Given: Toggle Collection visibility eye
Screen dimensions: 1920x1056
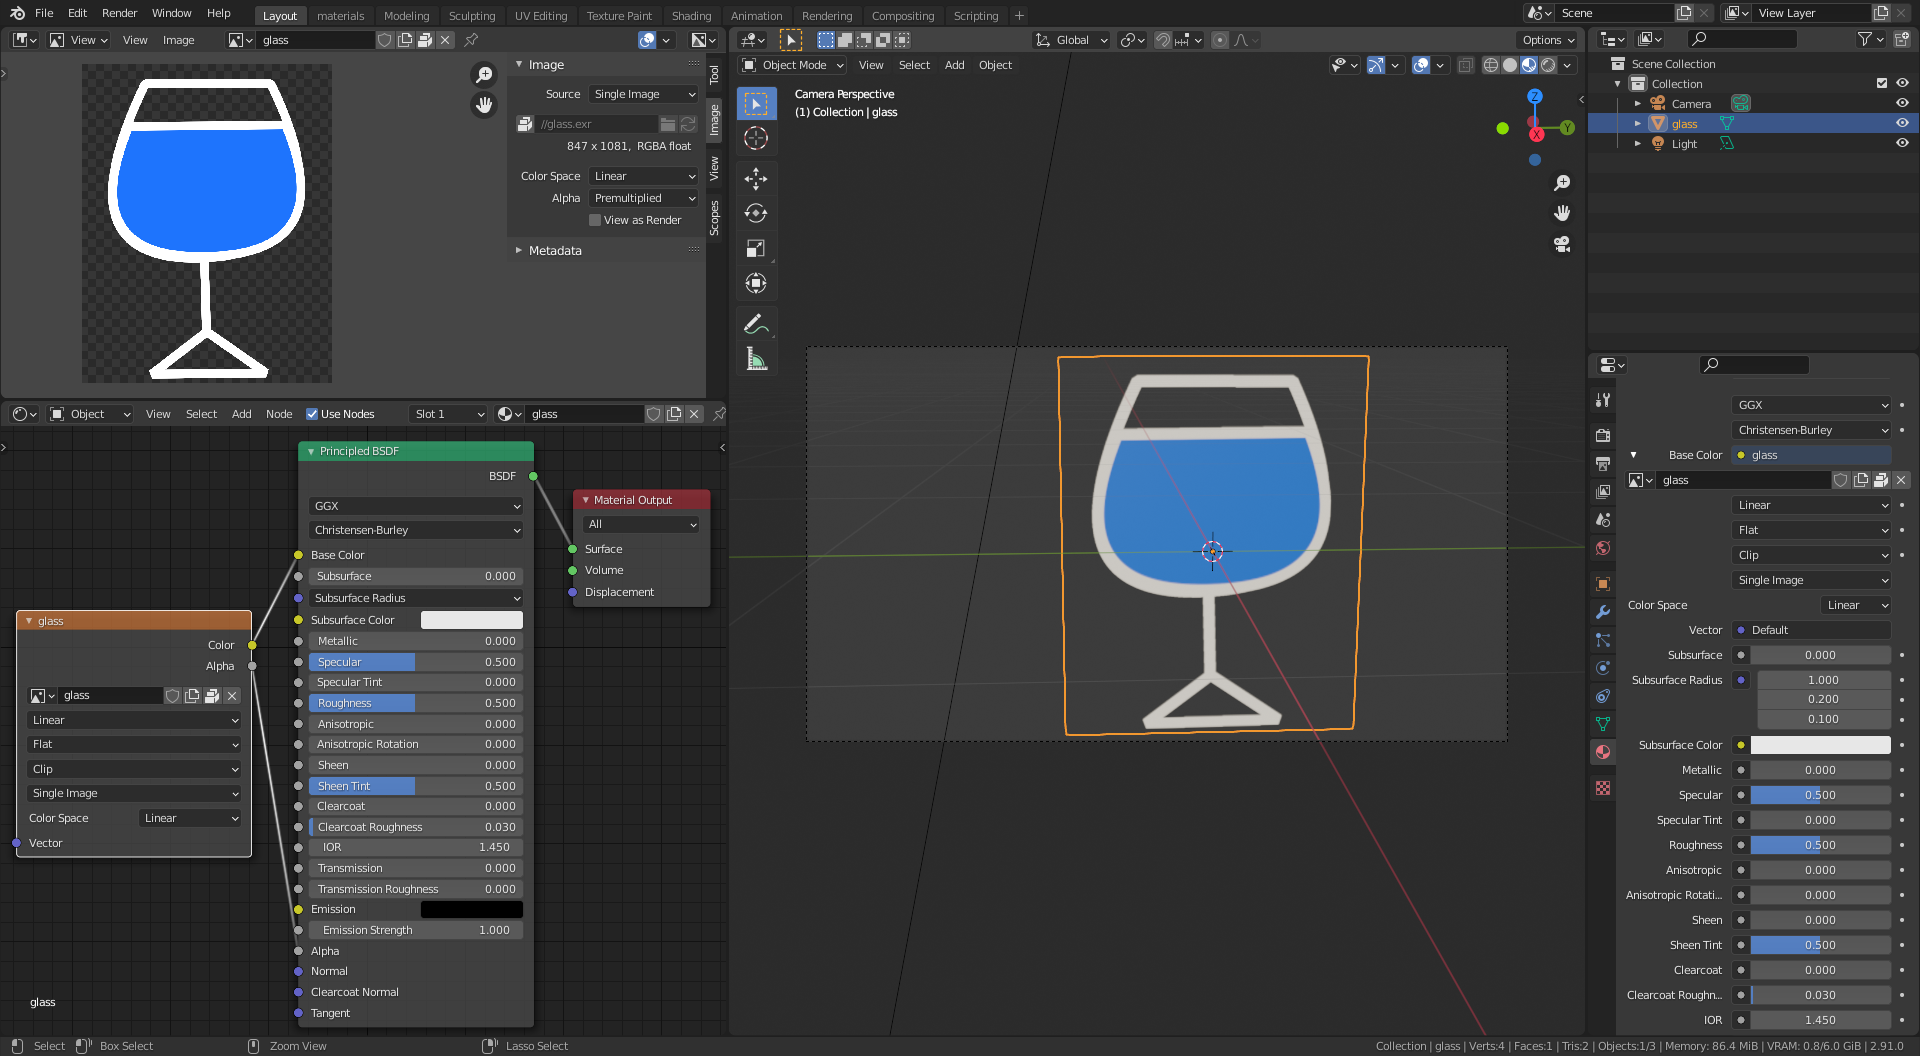Looking at the screenshot, I should coord(1902,83).
